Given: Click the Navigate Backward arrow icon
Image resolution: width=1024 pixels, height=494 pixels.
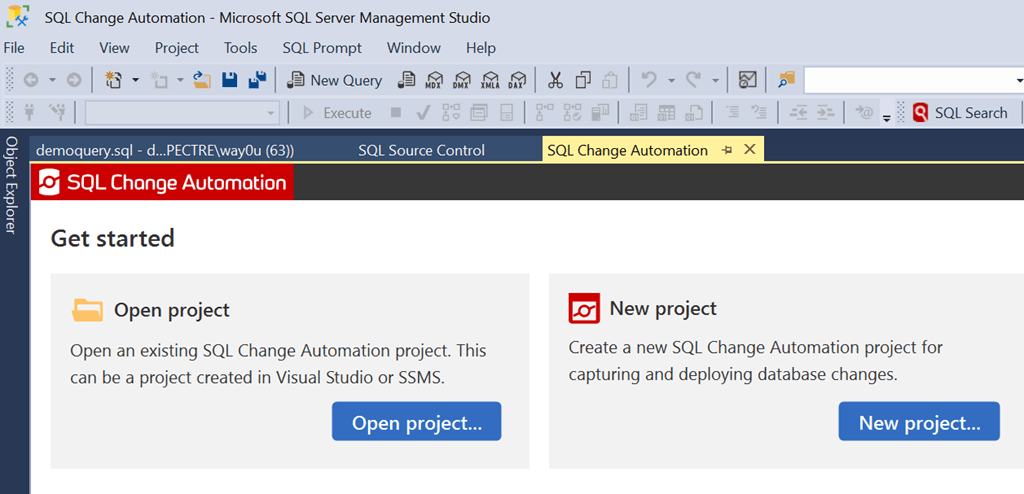Looking at the screenshot, I should tap(31, 80).
